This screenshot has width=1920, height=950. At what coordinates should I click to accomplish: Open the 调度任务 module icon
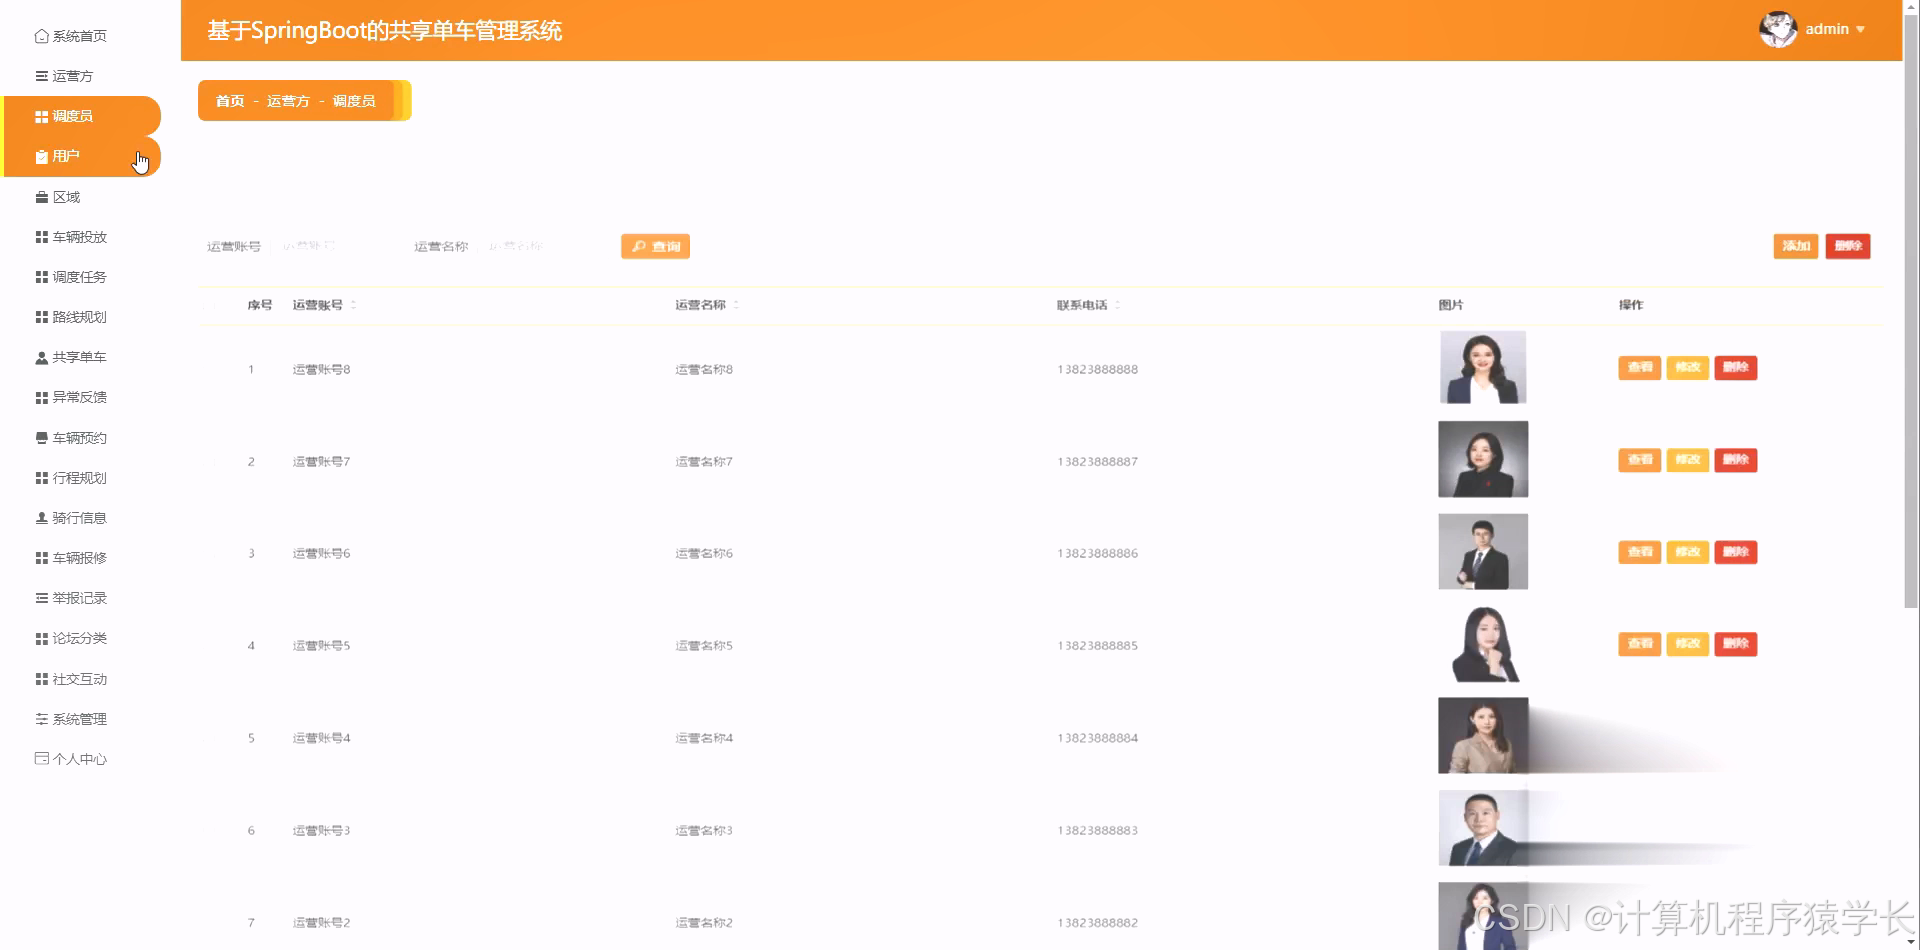click(x=40, y=276)
